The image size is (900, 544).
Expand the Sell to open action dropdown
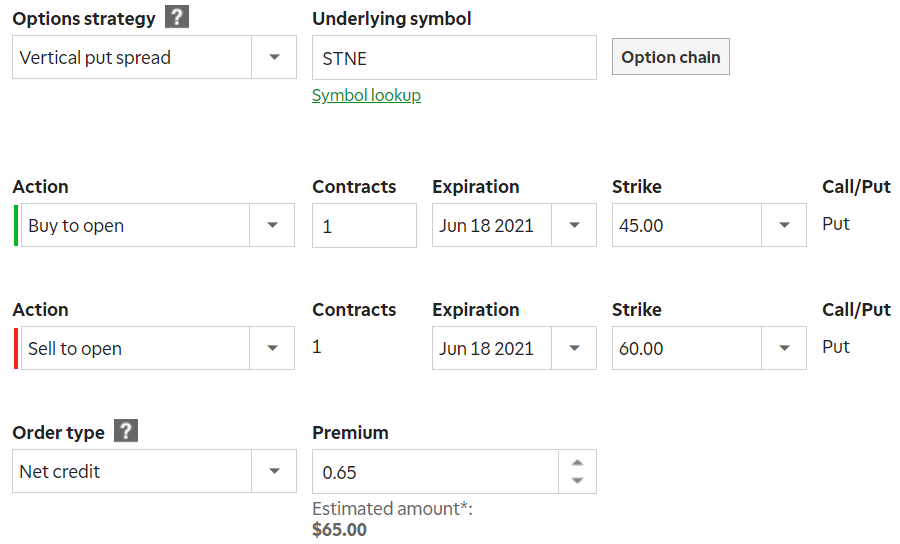click(x=158, y=348)
